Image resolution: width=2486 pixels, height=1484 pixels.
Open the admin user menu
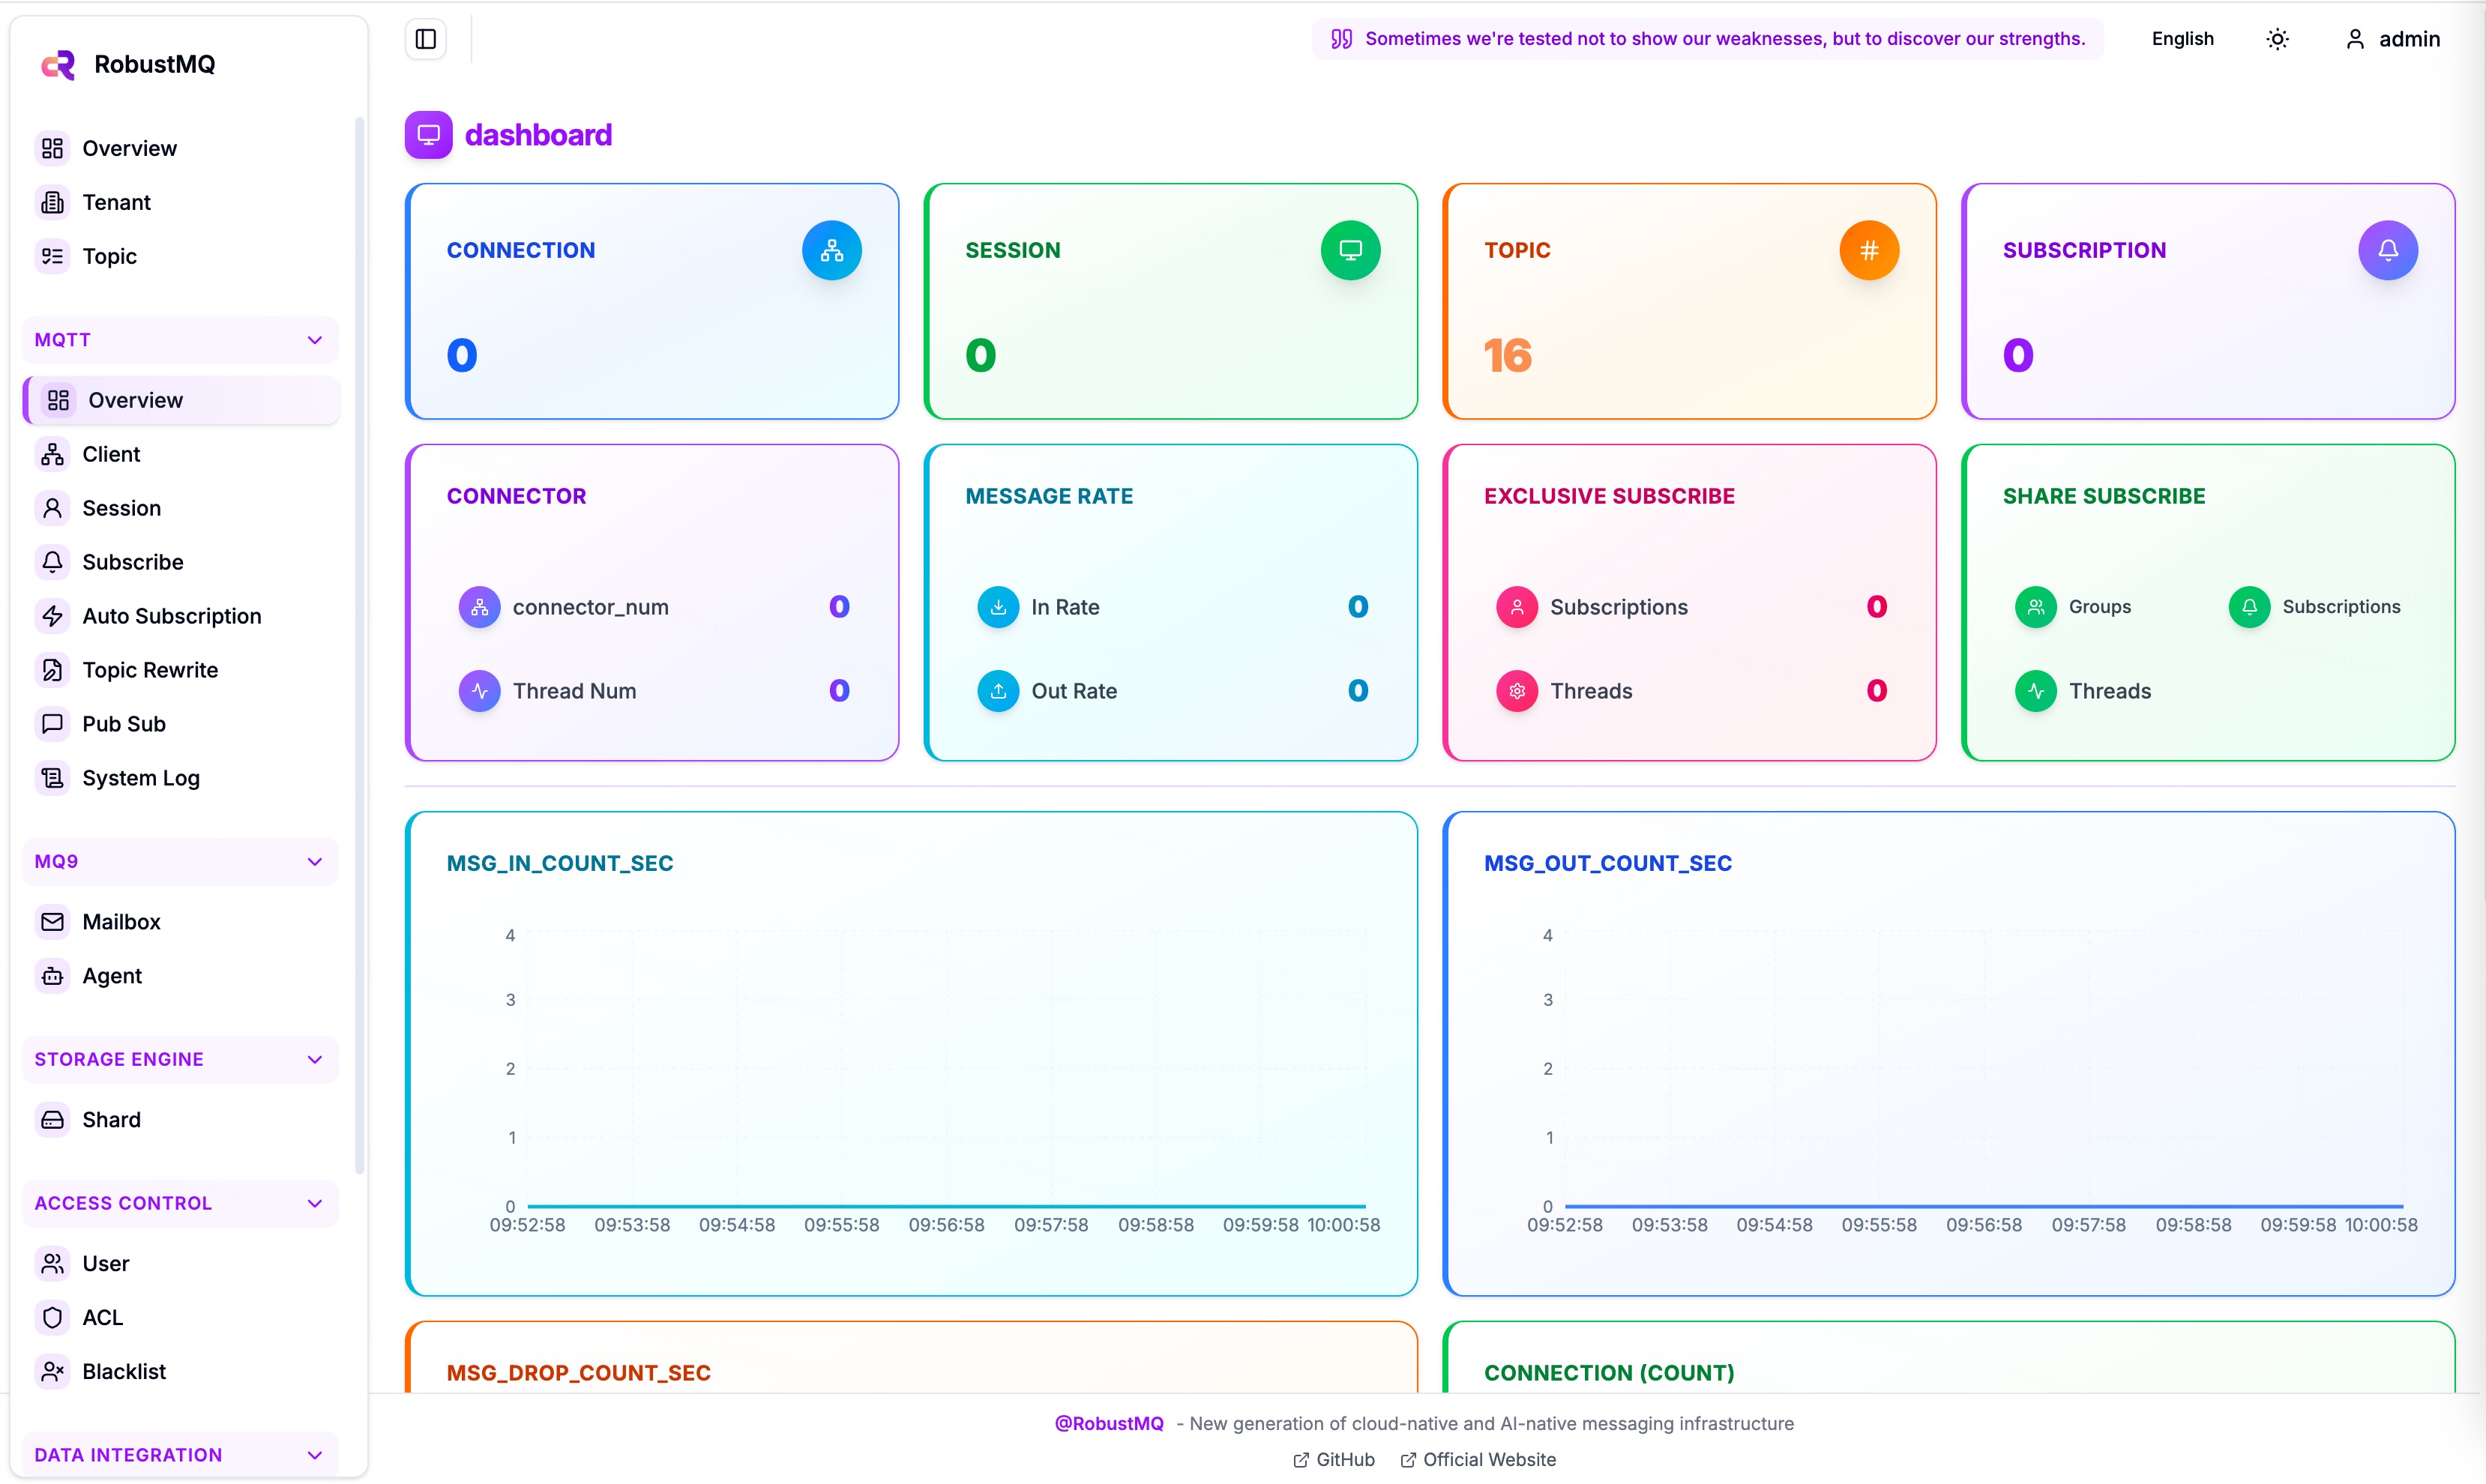2393,39
